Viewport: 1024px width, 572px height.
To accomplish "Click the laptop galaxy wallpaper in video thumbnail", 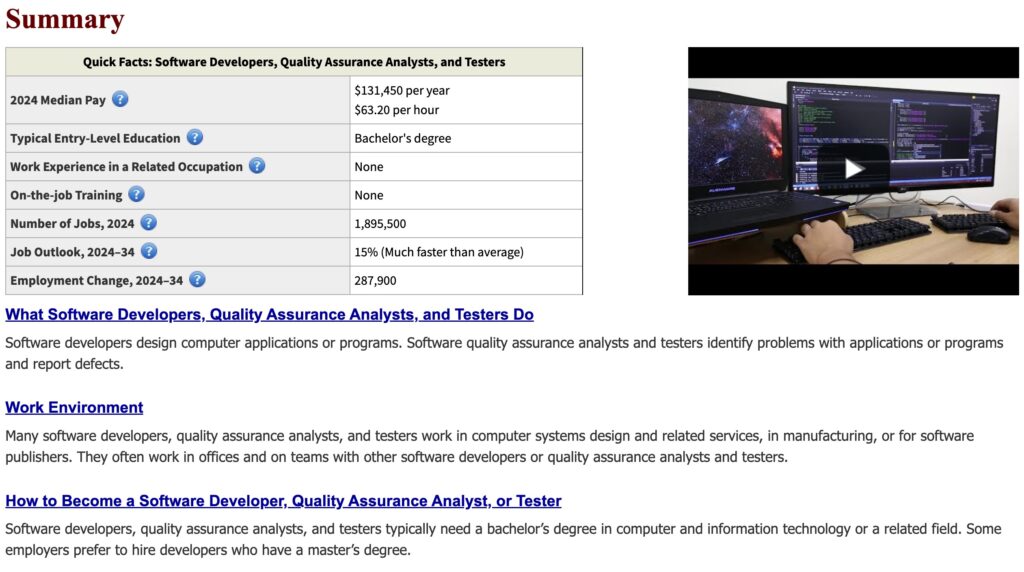I will [735, 140].
